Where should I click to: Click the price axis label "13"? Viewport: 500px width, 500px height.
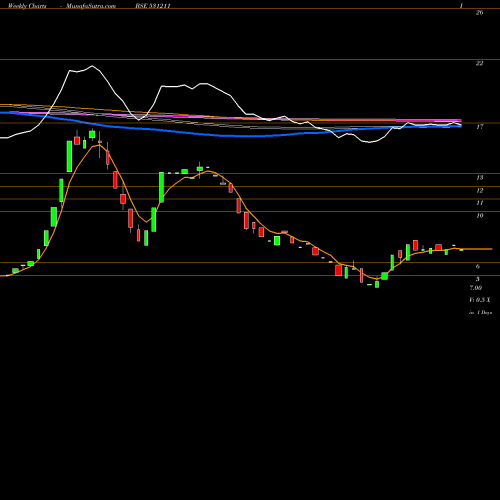click(479, 178)
